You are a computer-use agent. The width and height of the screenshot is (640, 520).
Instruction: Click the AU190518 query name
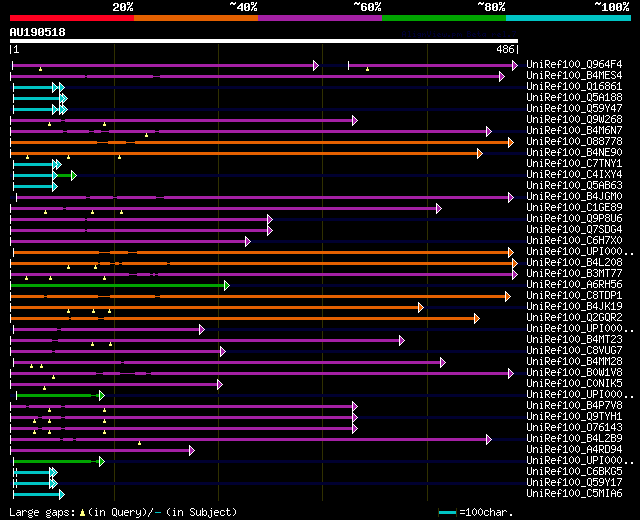38,32
